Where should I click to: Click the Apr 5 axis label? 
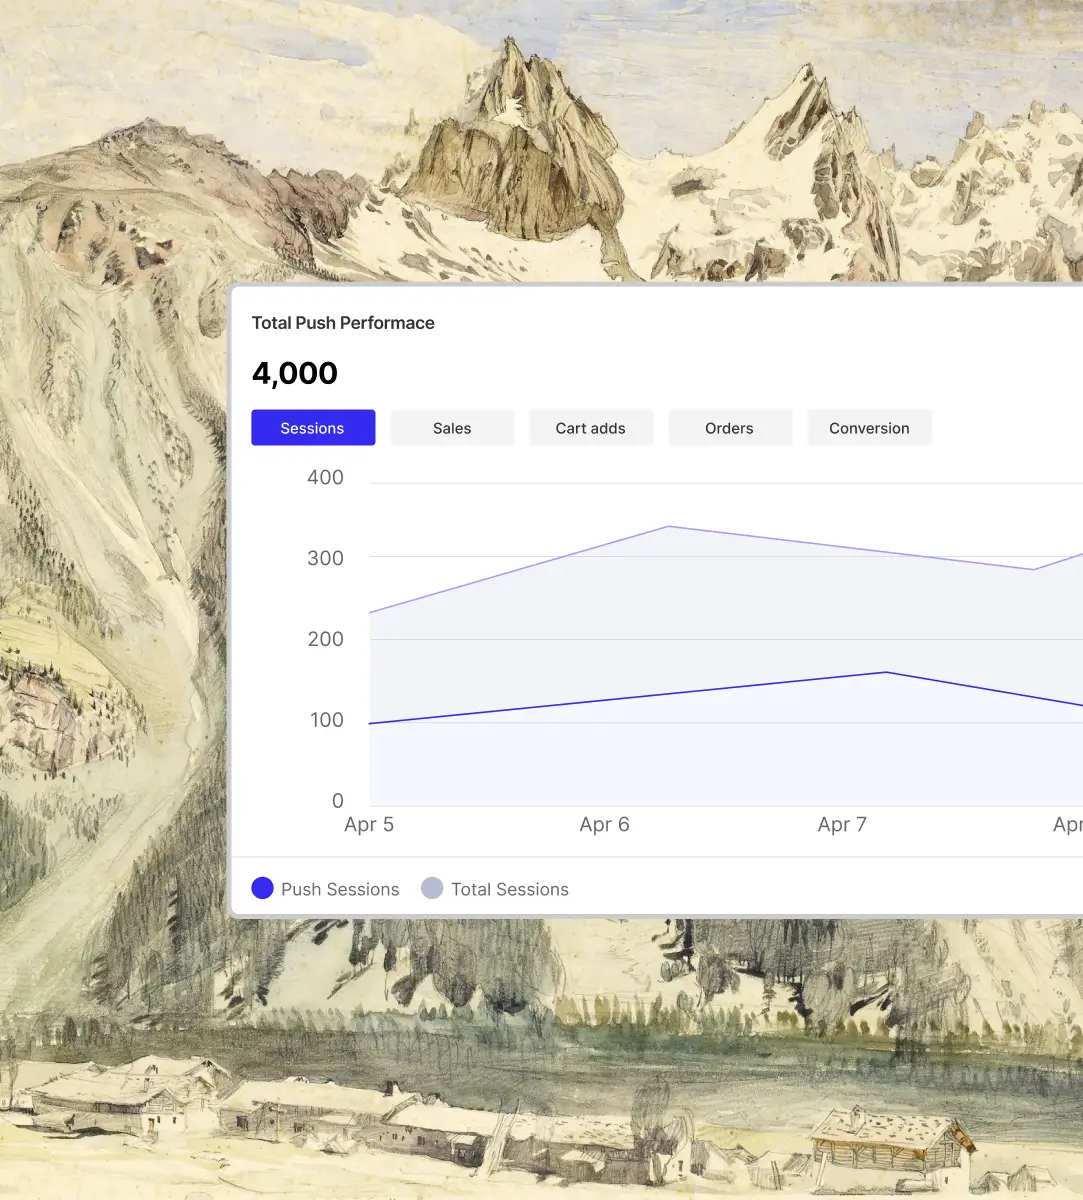[x=369, y=825]
